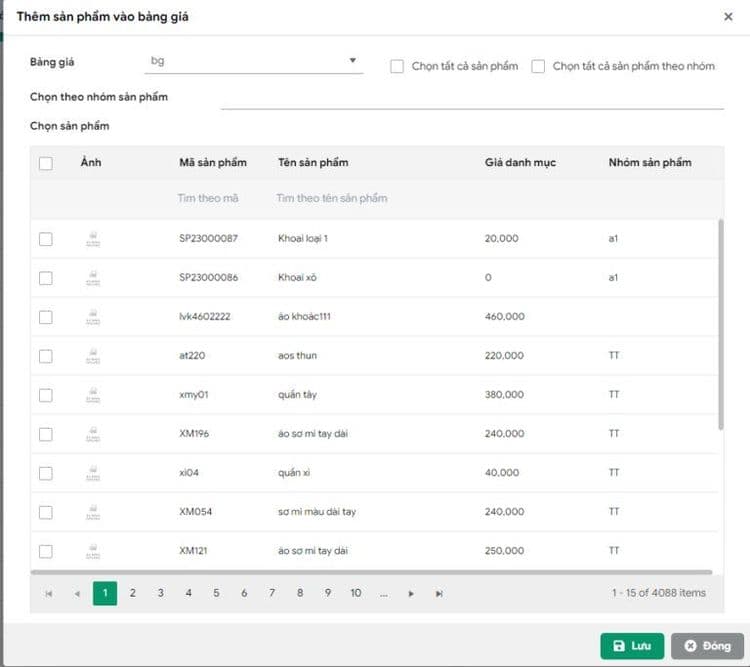Click image placeholder for Khoai loại 1

pyautogui.click(x=93, y=239)
